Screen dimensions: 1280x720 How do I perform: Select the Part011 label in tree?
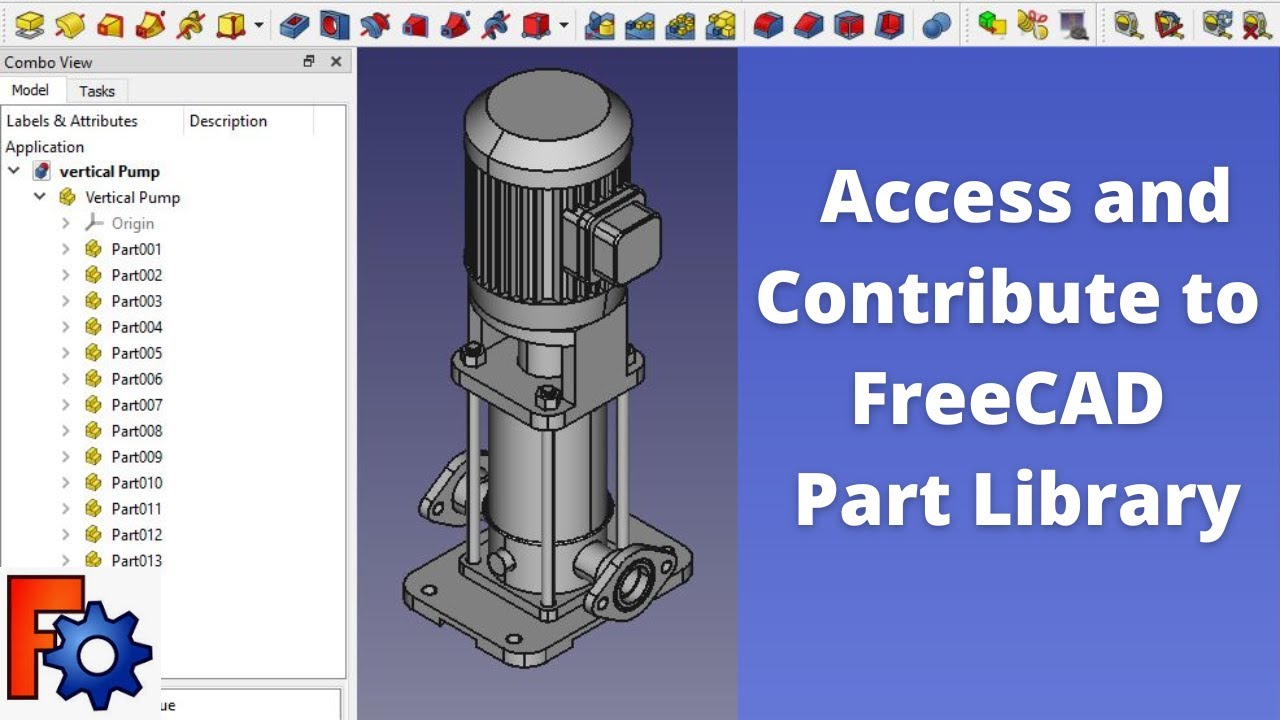click(x=136, y=509)
